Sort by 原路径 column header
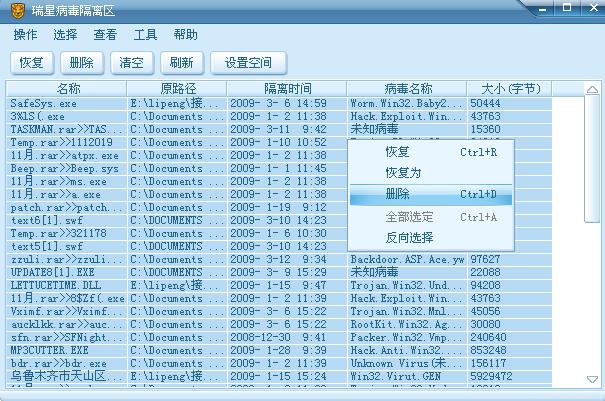Screen dimensions: 605x401 pyautogui.click(x=177, y=89)
